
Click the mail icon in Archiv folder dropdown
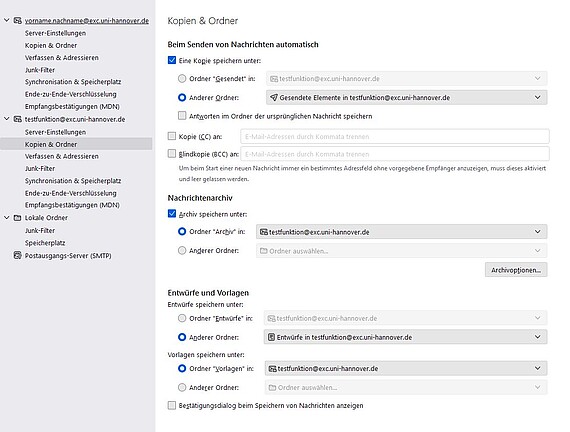(x=264, y=232)
